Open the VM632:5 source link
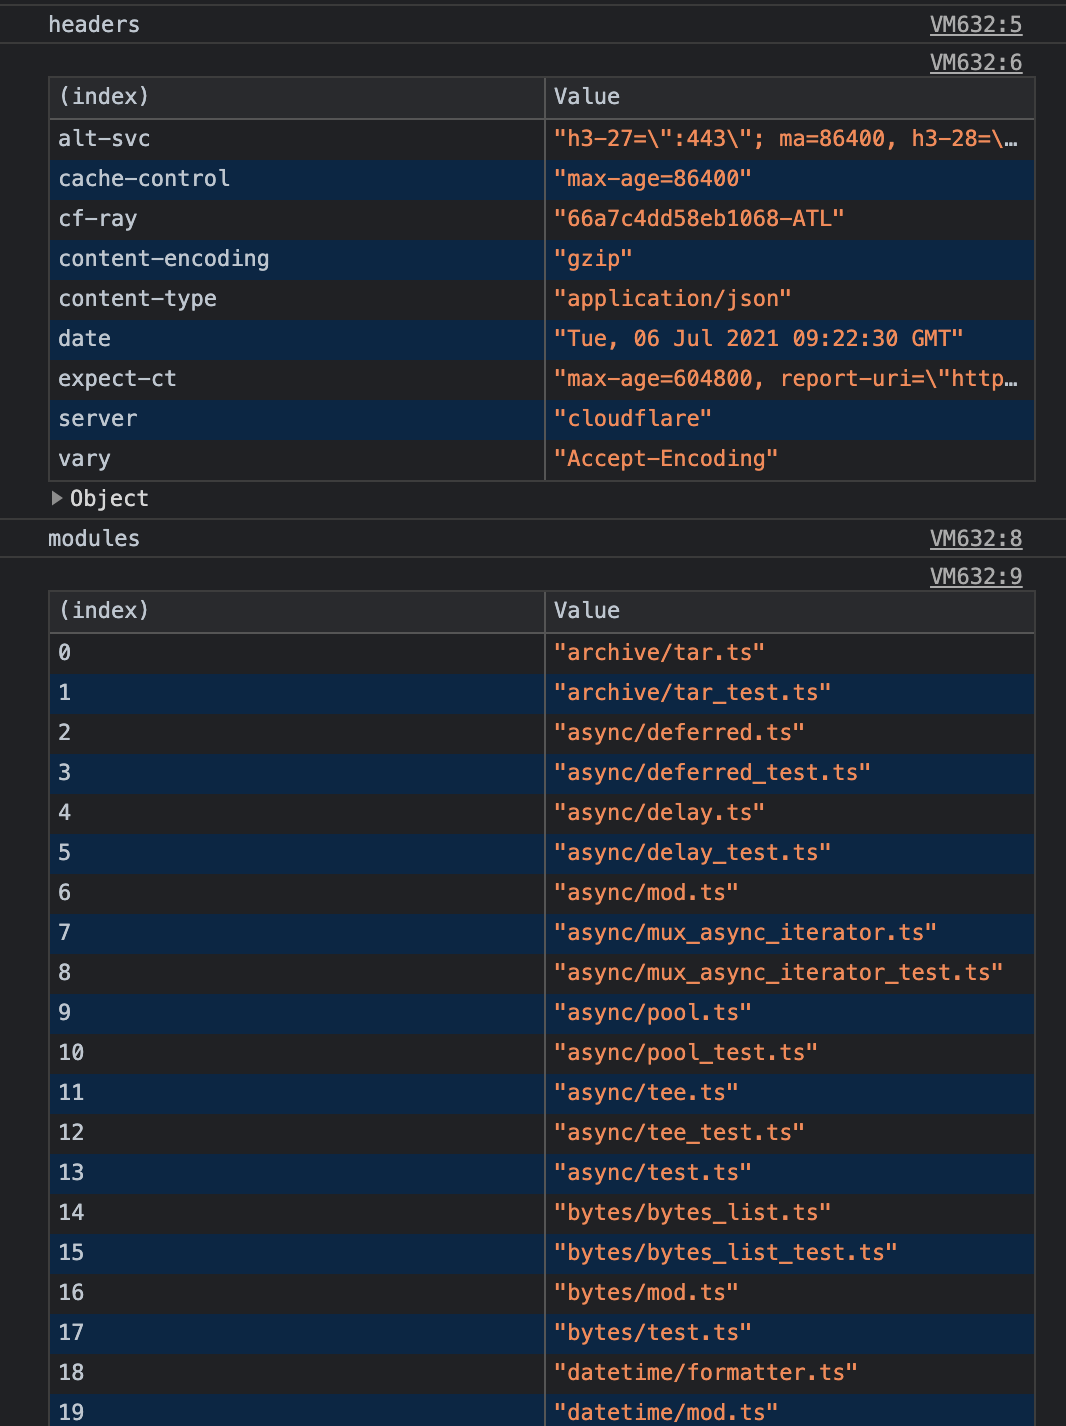The width and height of the screenshot is (1066, 1426). pyautogui.click(x=976, y=24)
